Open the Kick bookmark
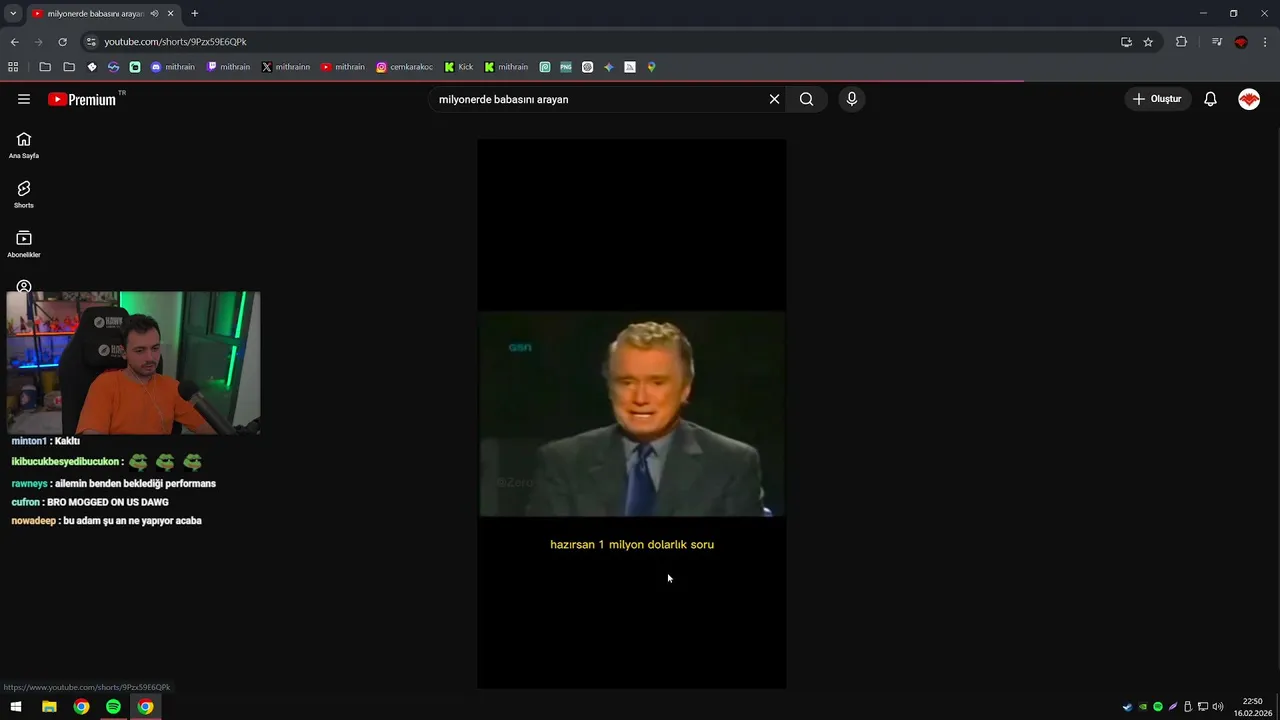The image size is (1280, 720). (x=459, y=67)
